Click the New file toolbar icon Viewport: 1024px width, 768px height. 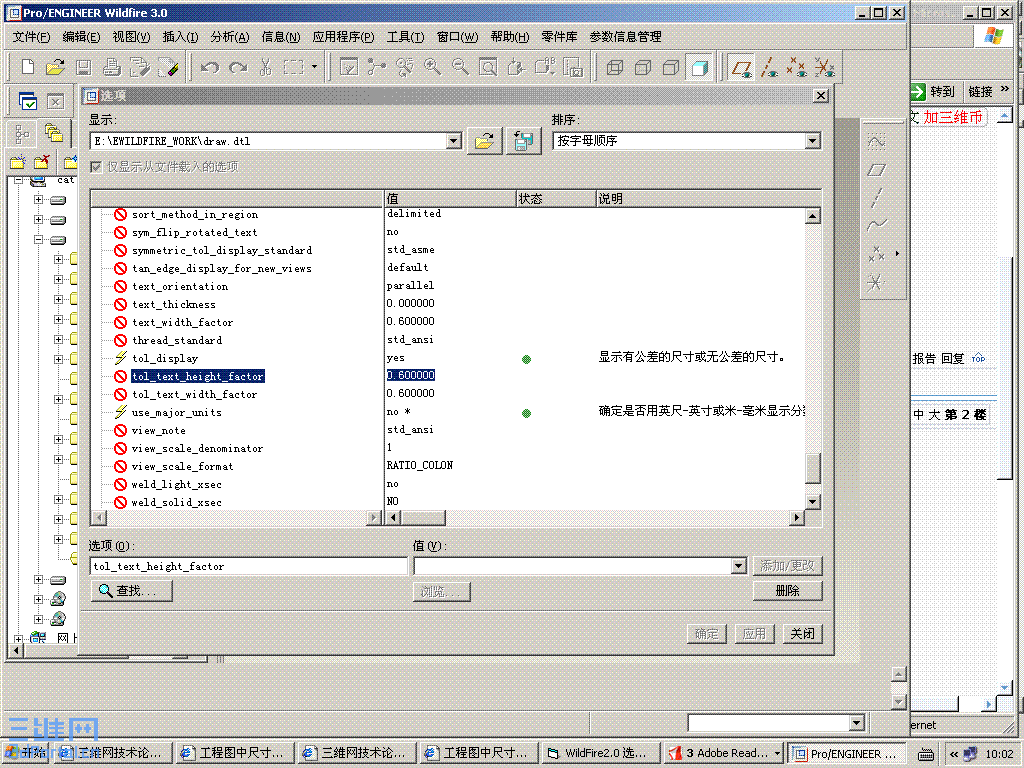click(28, 67)
